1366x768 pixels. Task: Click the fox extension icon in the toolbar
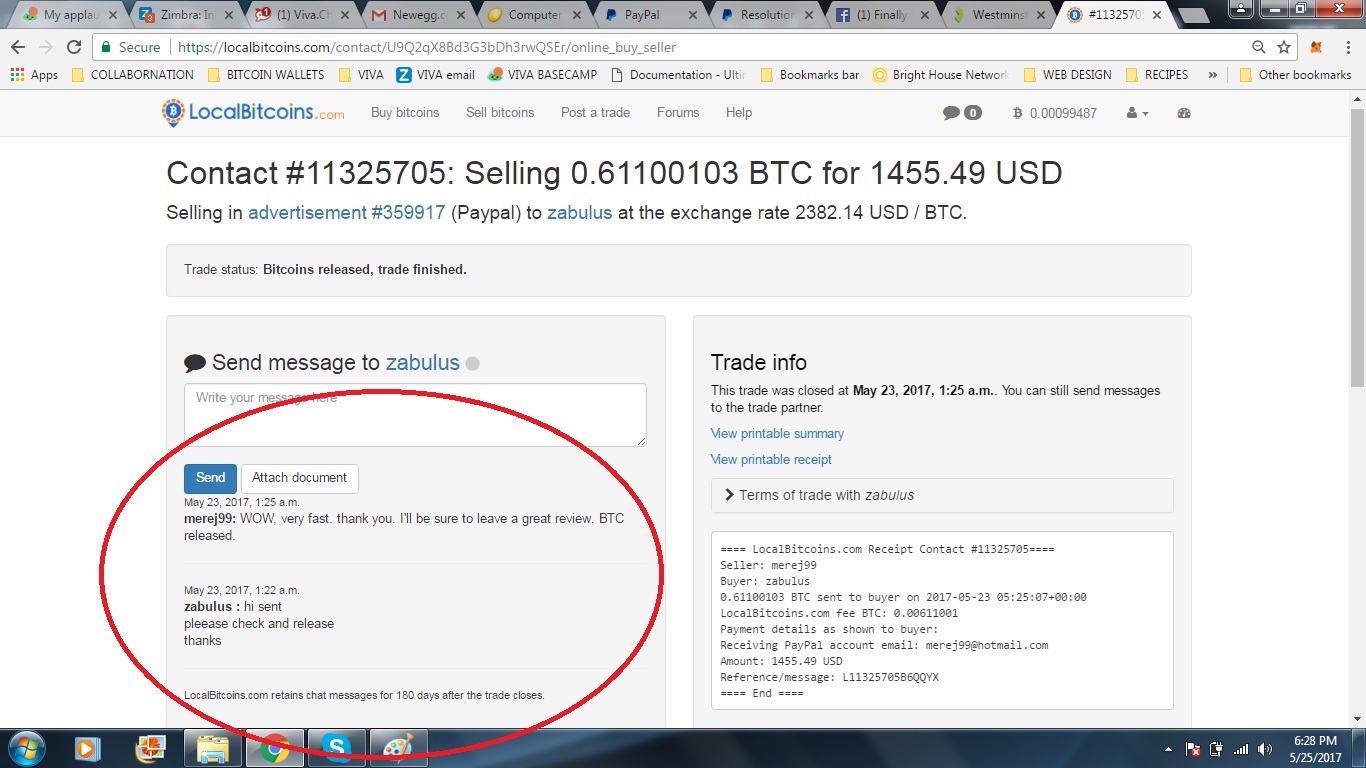(1317, 47)
